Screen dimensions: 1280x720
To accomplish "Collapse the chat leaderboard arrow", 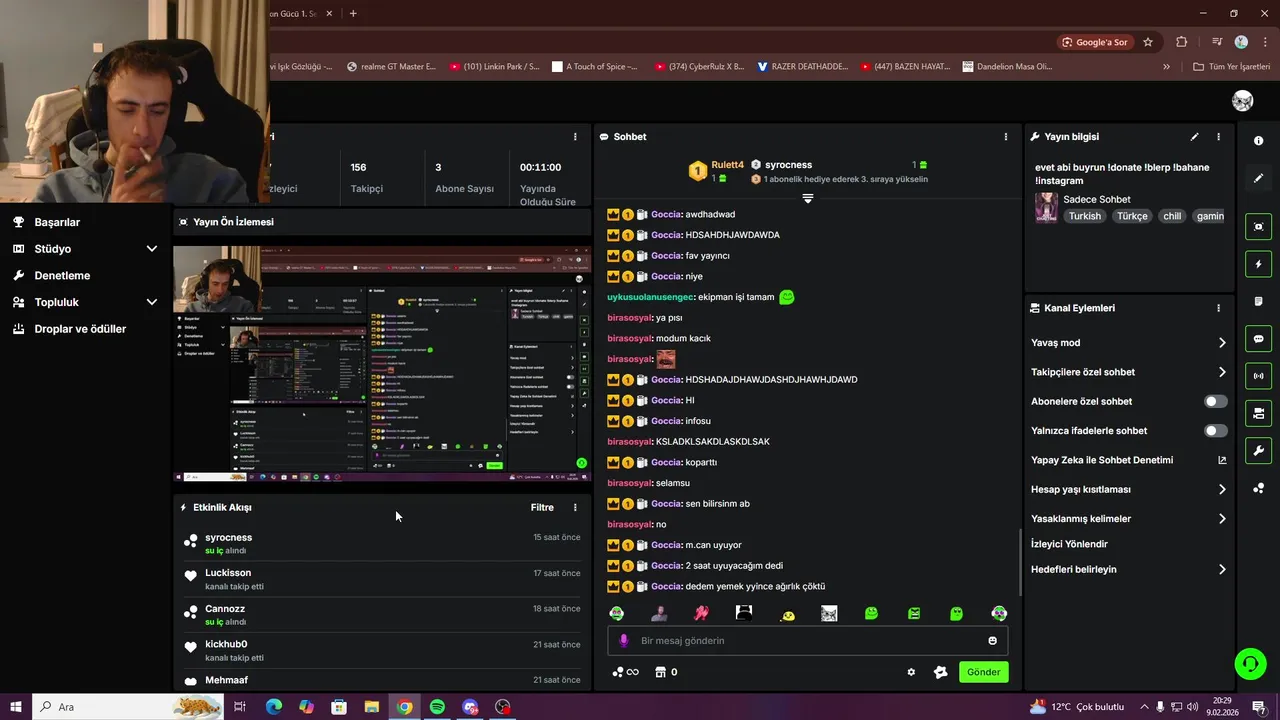I will pos(808,198).
